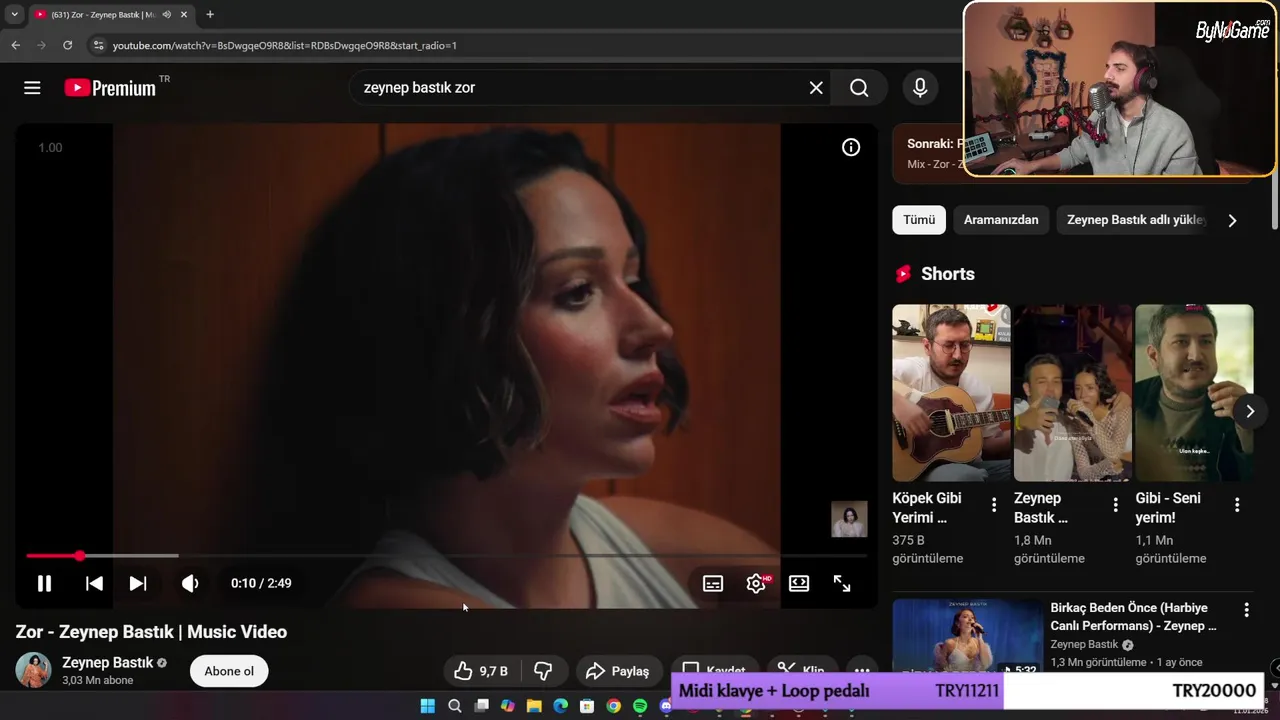The image size is (1280, 720).
Task: Dislike the video thumbs down
Action: click(x=543, y=671)
